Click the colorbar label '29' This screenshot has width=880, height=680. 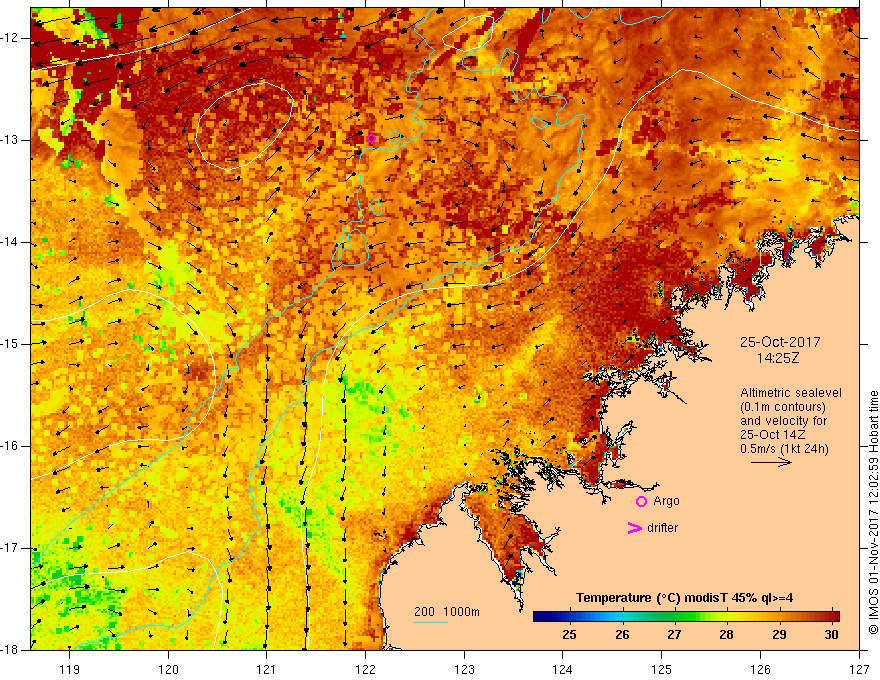tap(779, 635)
